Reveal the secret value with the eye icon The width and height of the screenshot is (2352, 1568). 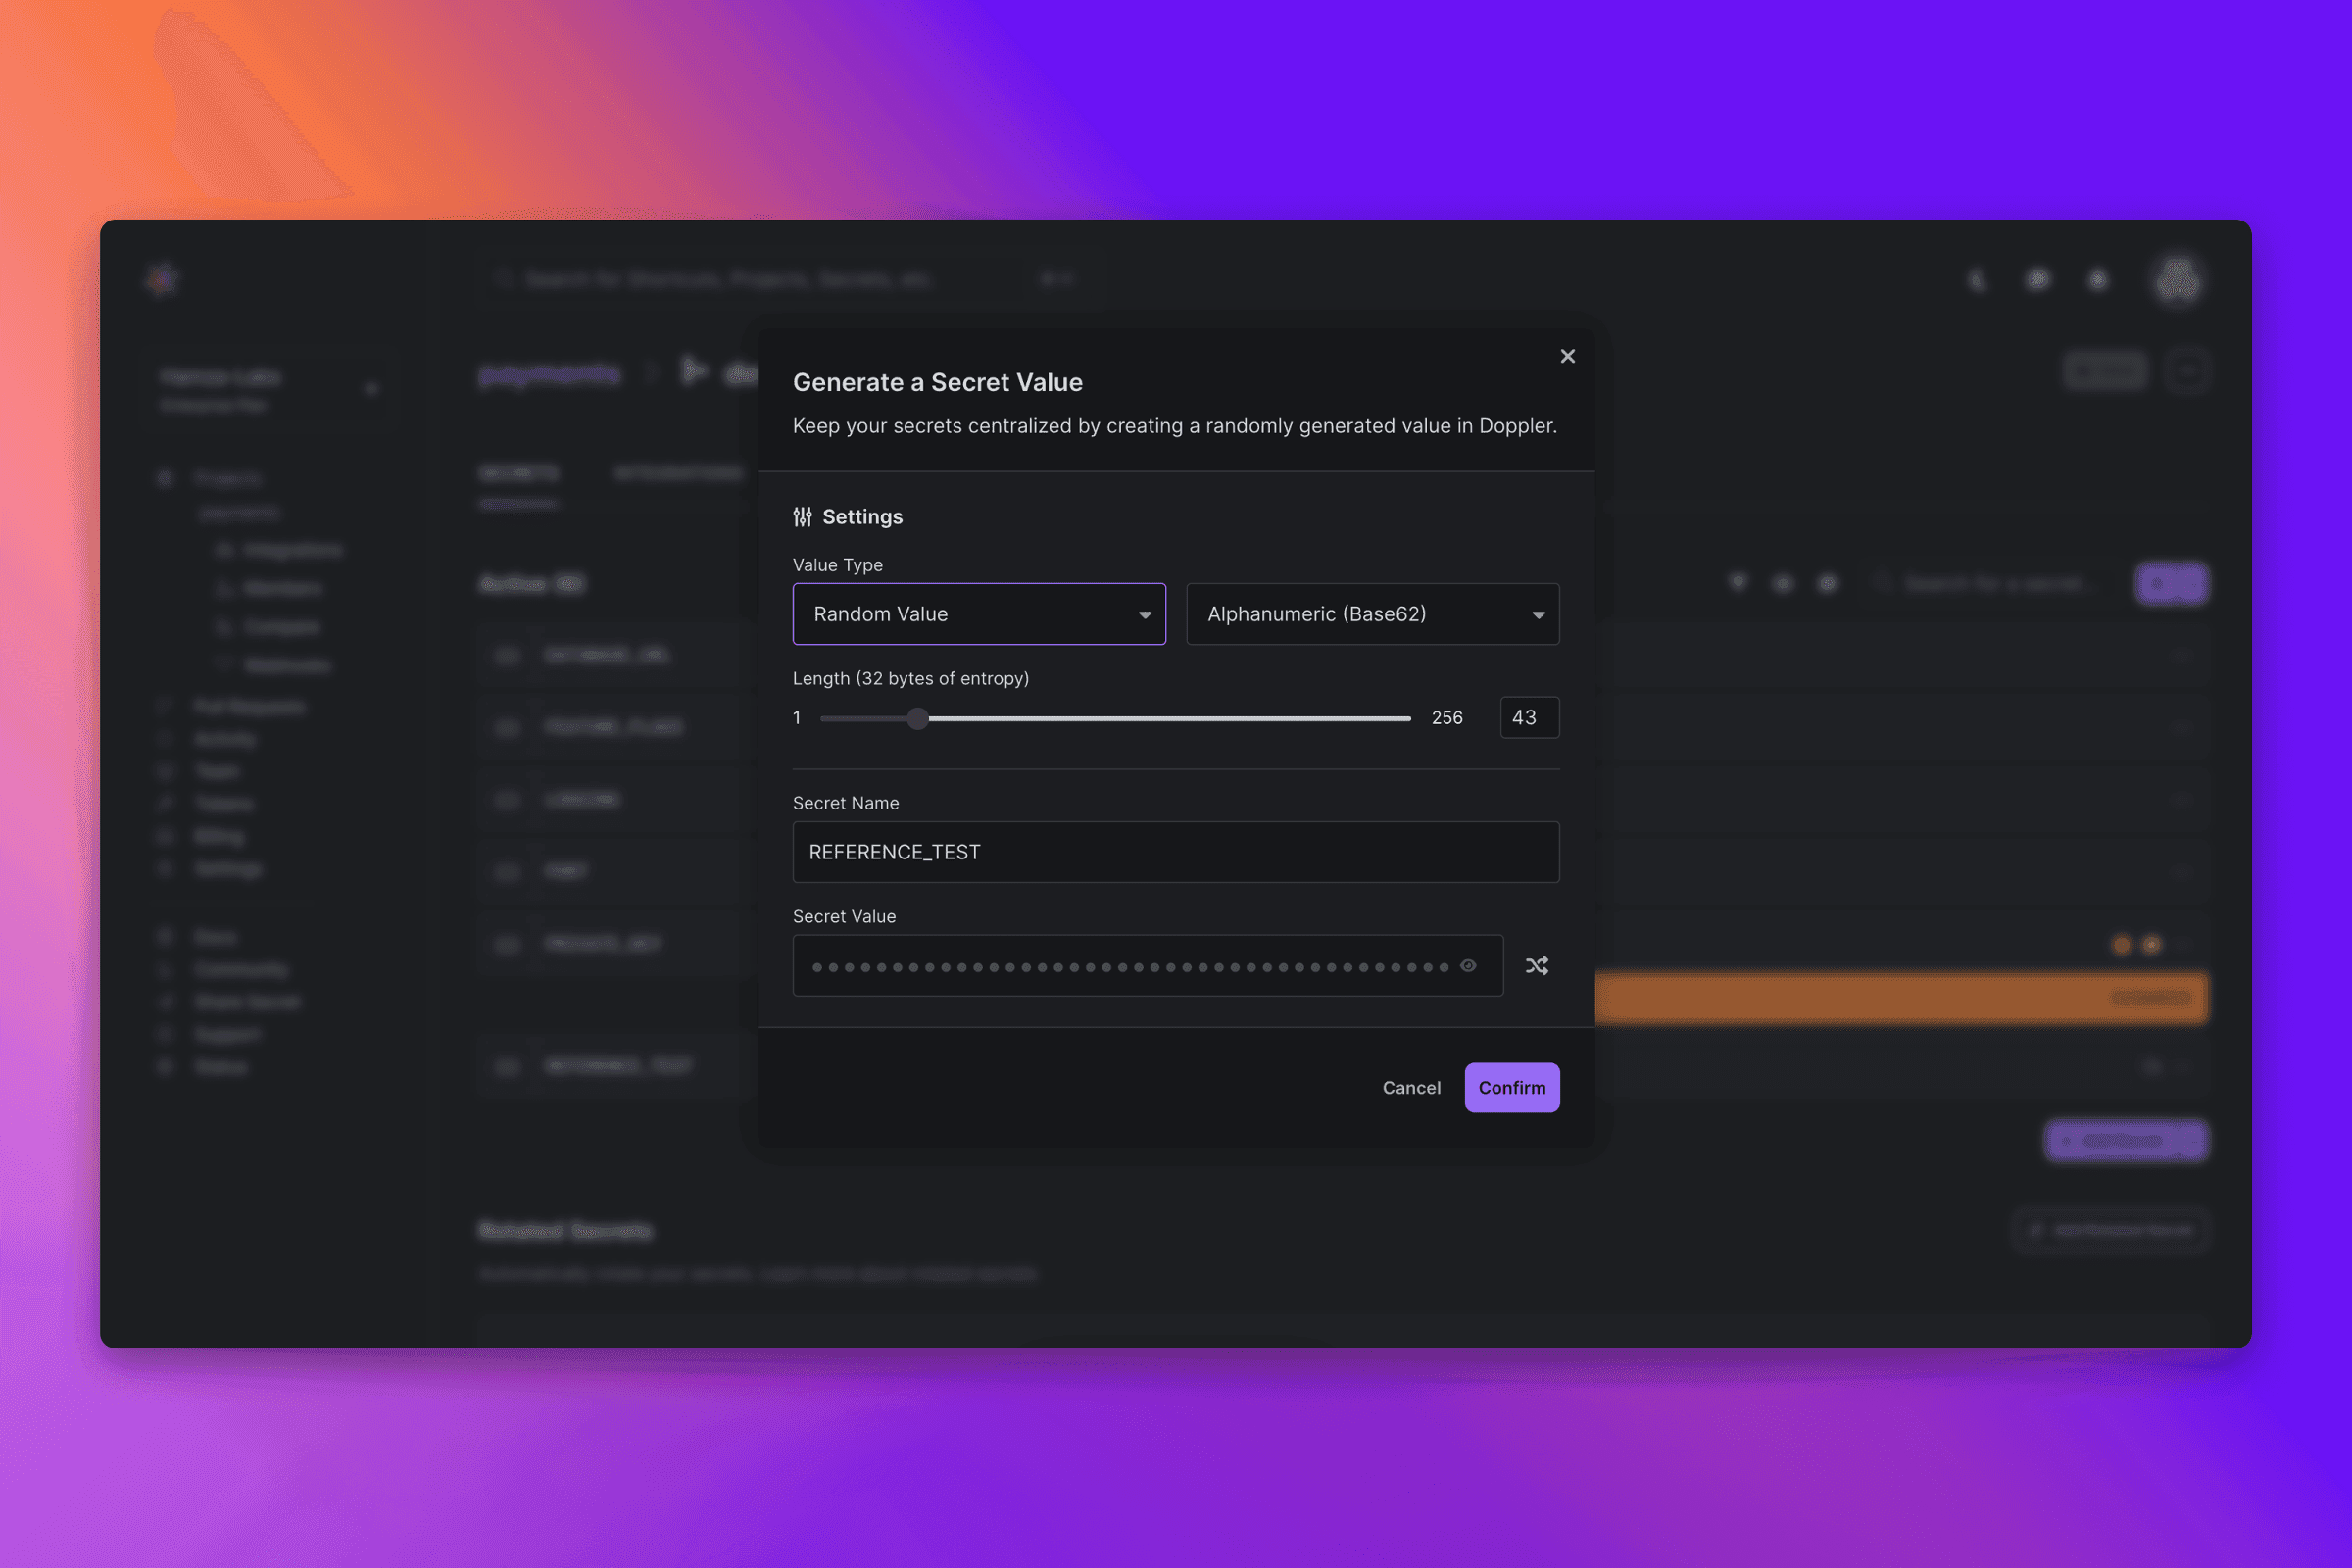[1468, 965]
